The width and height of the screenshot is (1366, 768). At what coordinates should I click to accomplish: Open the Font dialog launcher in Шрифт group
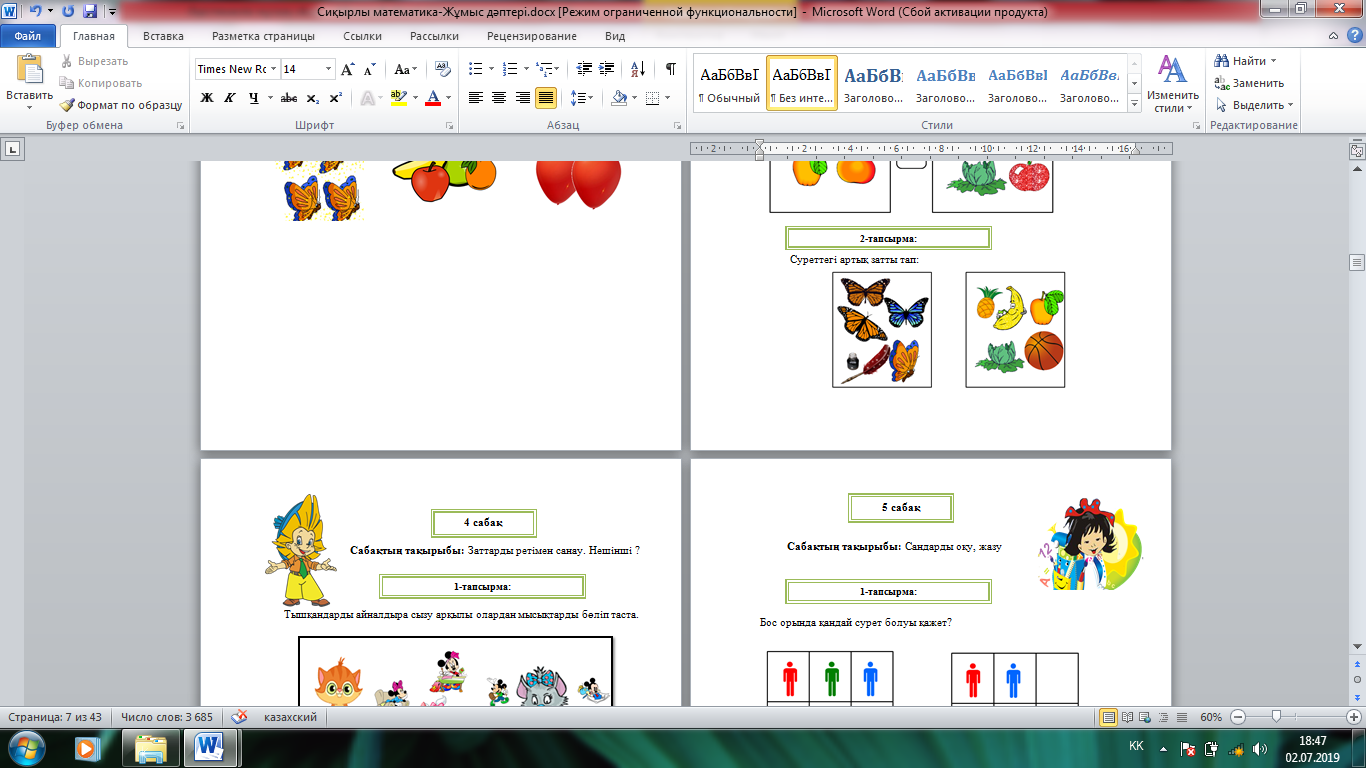tap(448, 126)
